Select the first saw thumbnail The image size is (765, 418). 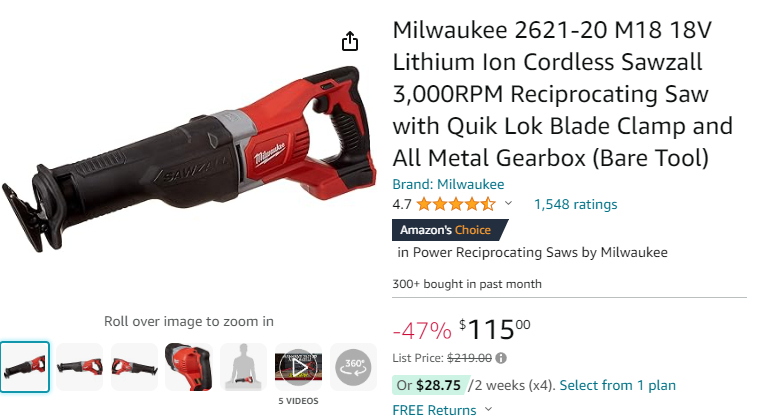[25, 367]
